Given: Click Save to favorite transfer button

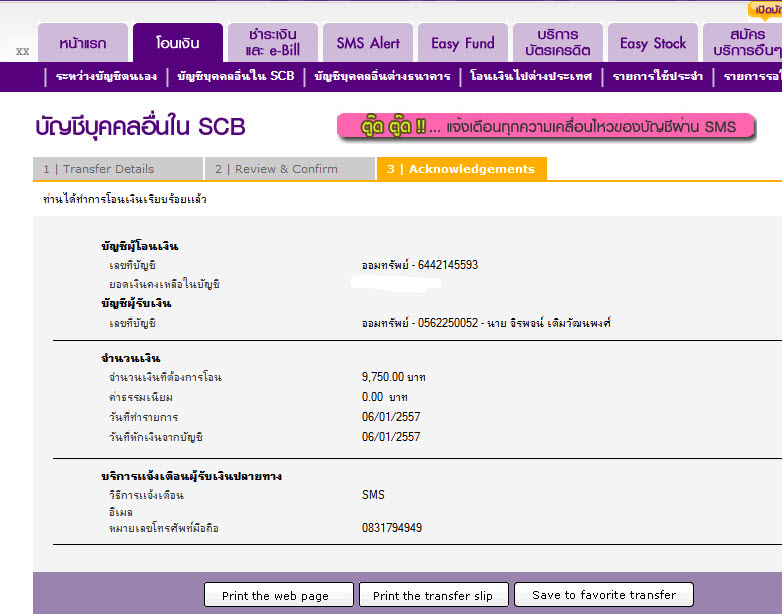Looking at the screenshot, I should [604, 595].
